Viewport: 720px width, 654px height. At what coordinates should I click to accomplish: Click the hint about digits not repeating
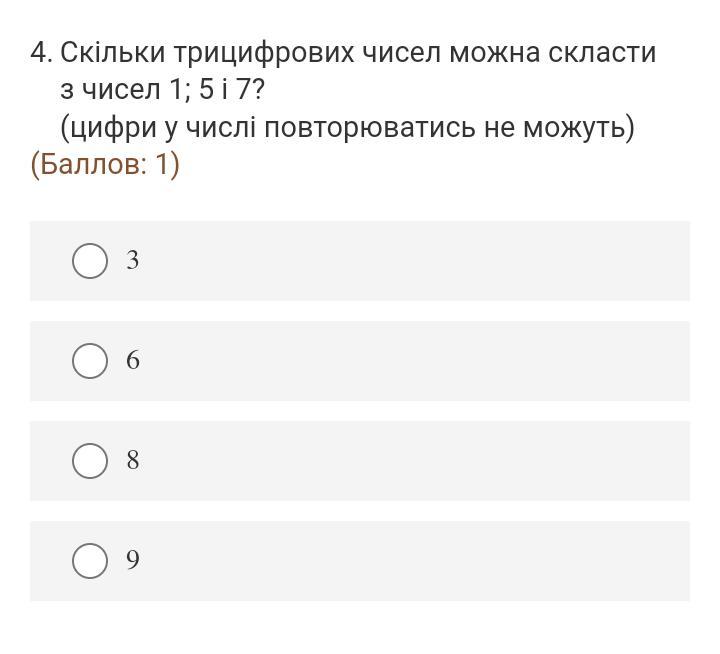[347, 129]
